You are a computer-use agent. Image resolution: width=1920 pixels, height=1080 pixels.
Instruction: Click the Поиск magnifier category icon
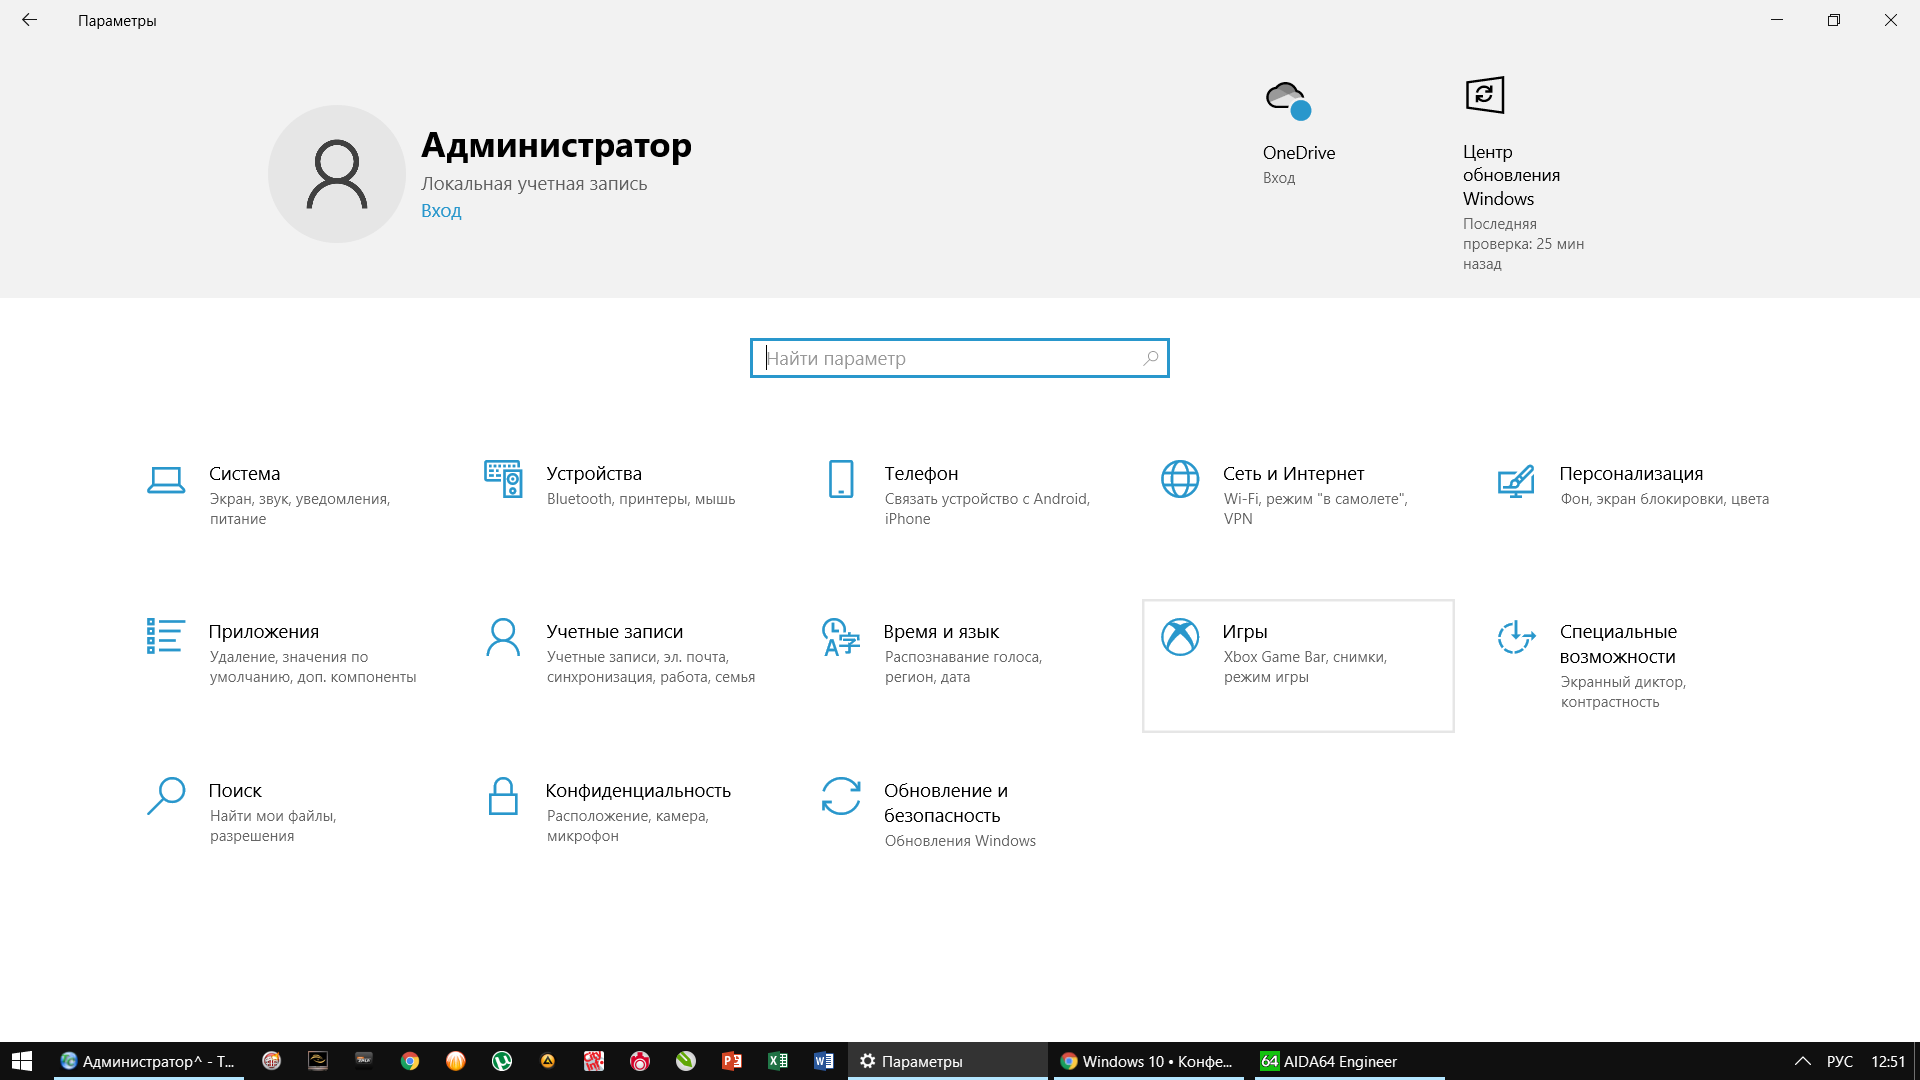(166, 796)
